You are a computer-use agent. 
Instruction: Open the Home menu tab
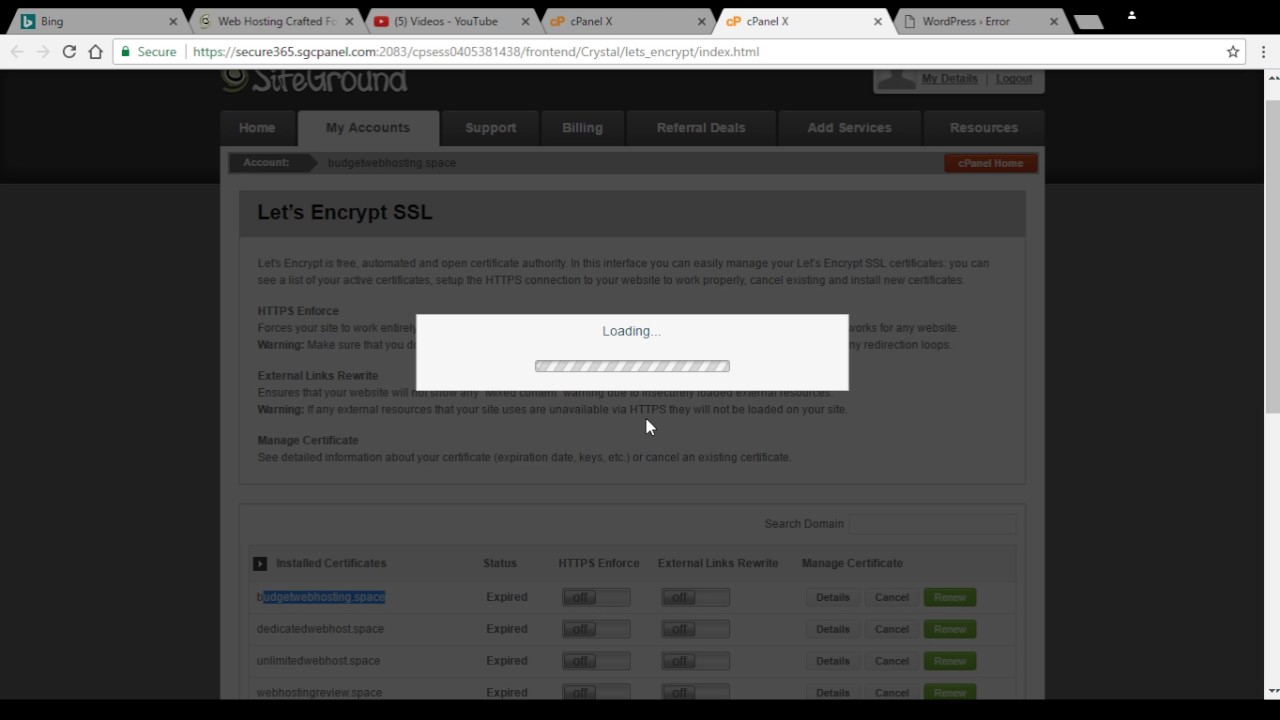(257, 128)
